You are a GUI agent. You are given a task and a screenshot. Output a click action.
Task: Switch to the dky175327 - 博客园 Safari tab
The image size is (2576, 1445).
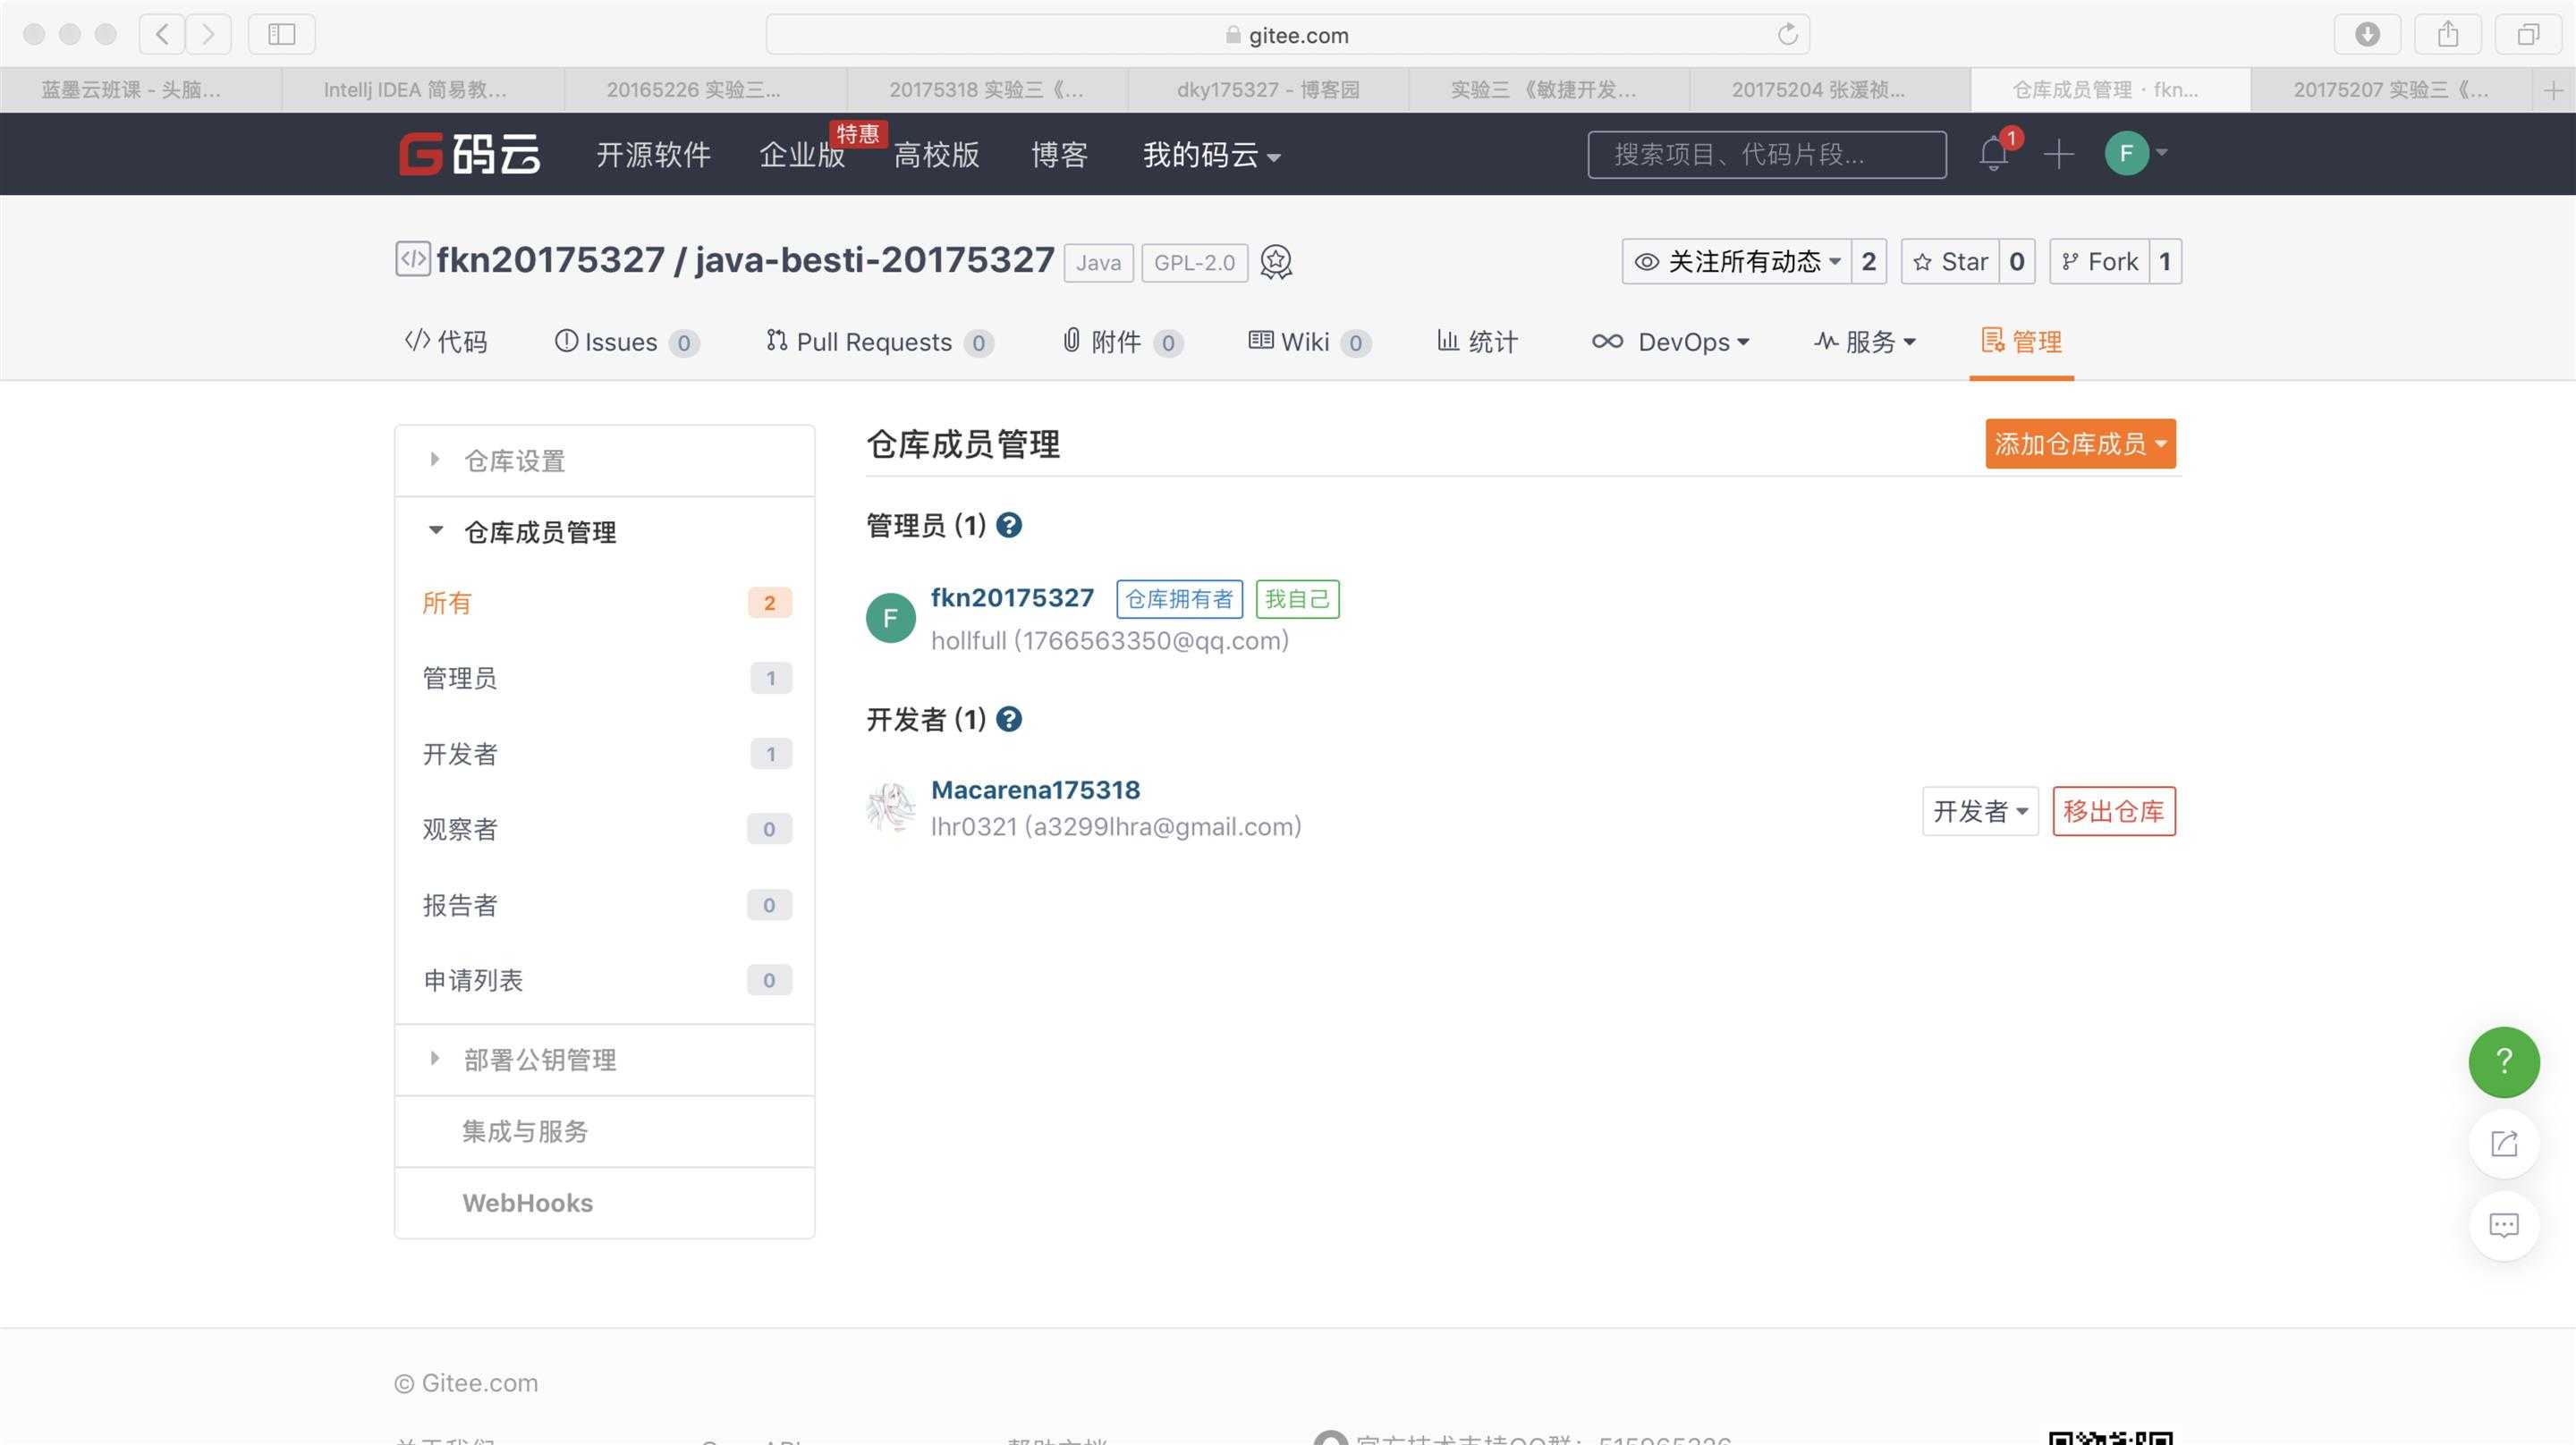pos(1268,90)
